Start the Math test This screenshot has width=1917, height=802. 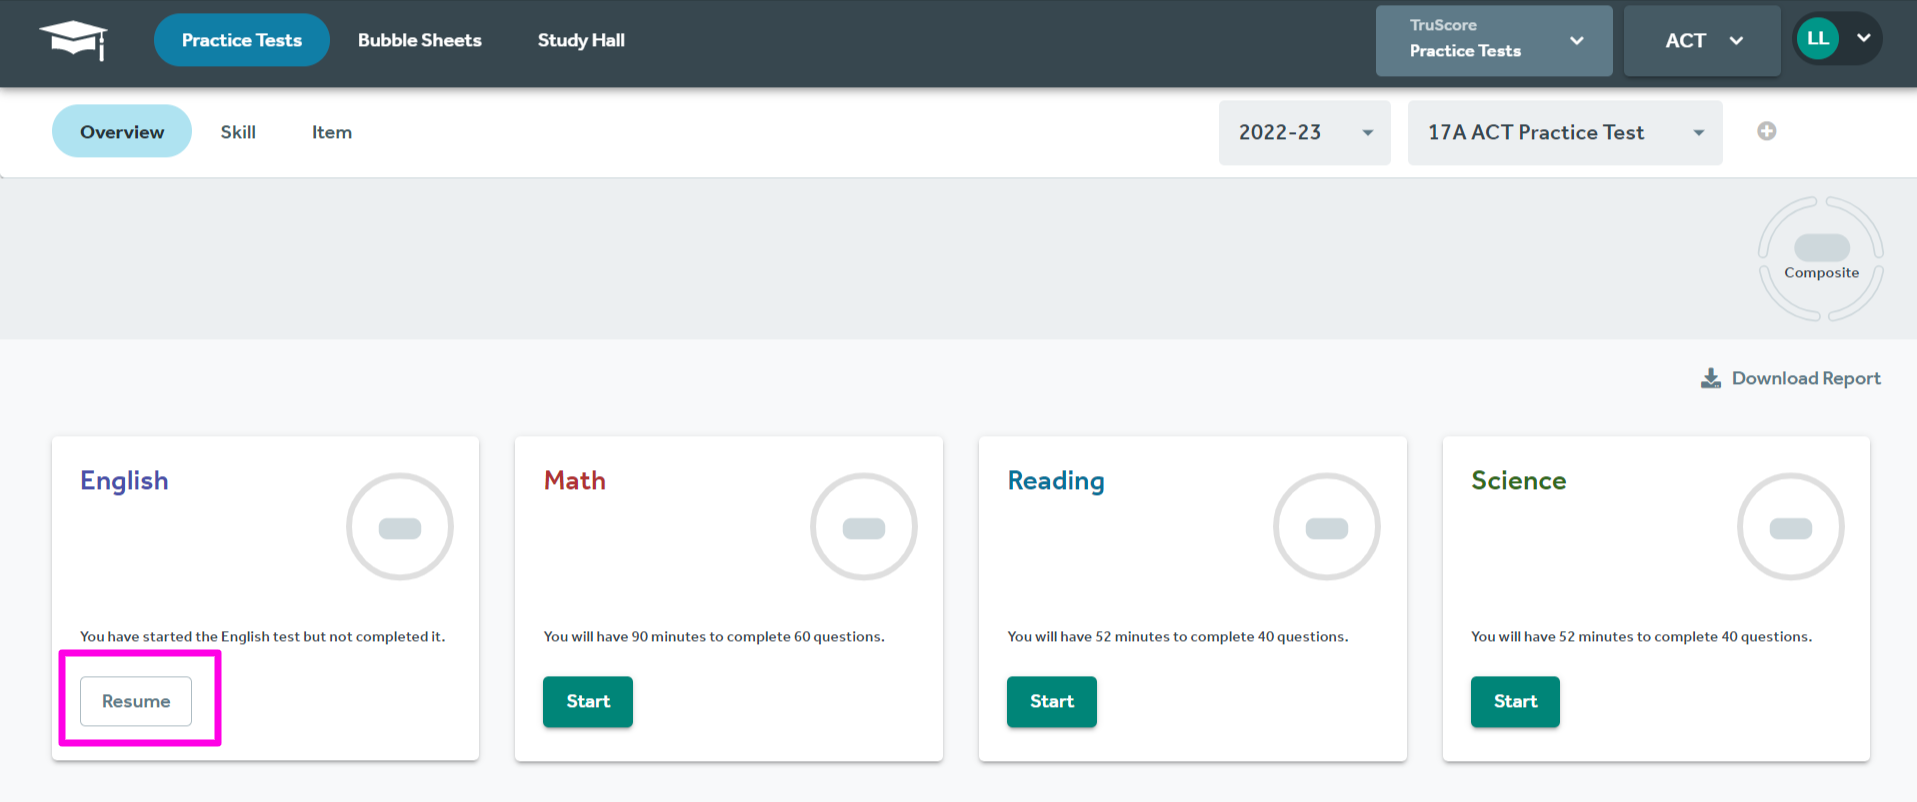[587, 701]
